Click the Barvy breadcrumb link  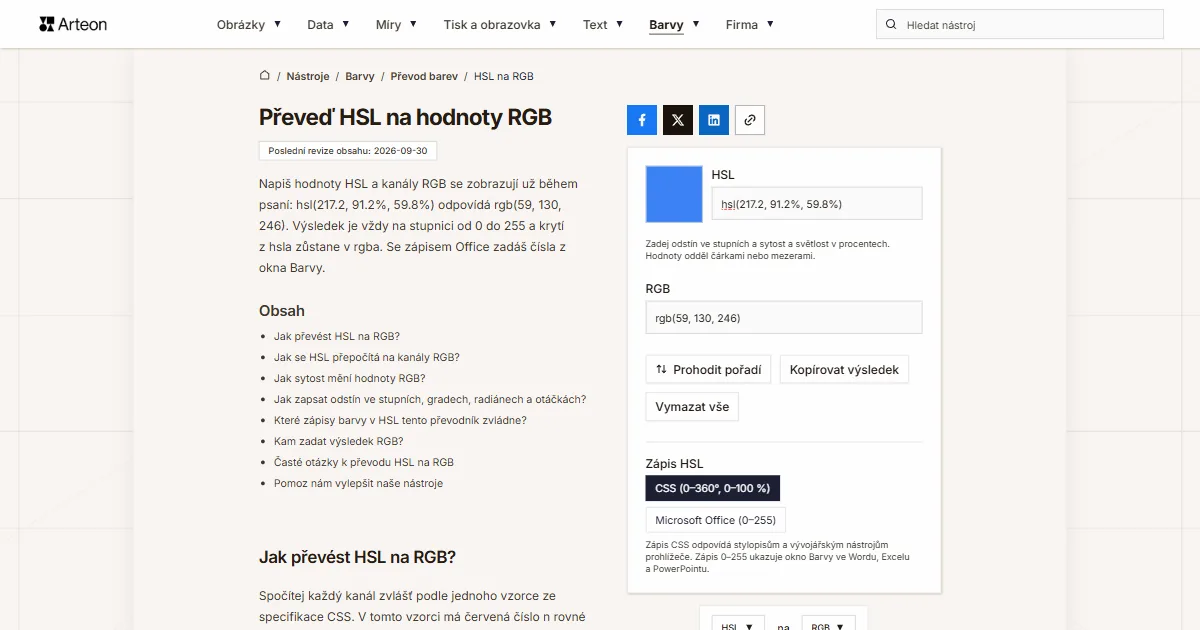(360, 76)
